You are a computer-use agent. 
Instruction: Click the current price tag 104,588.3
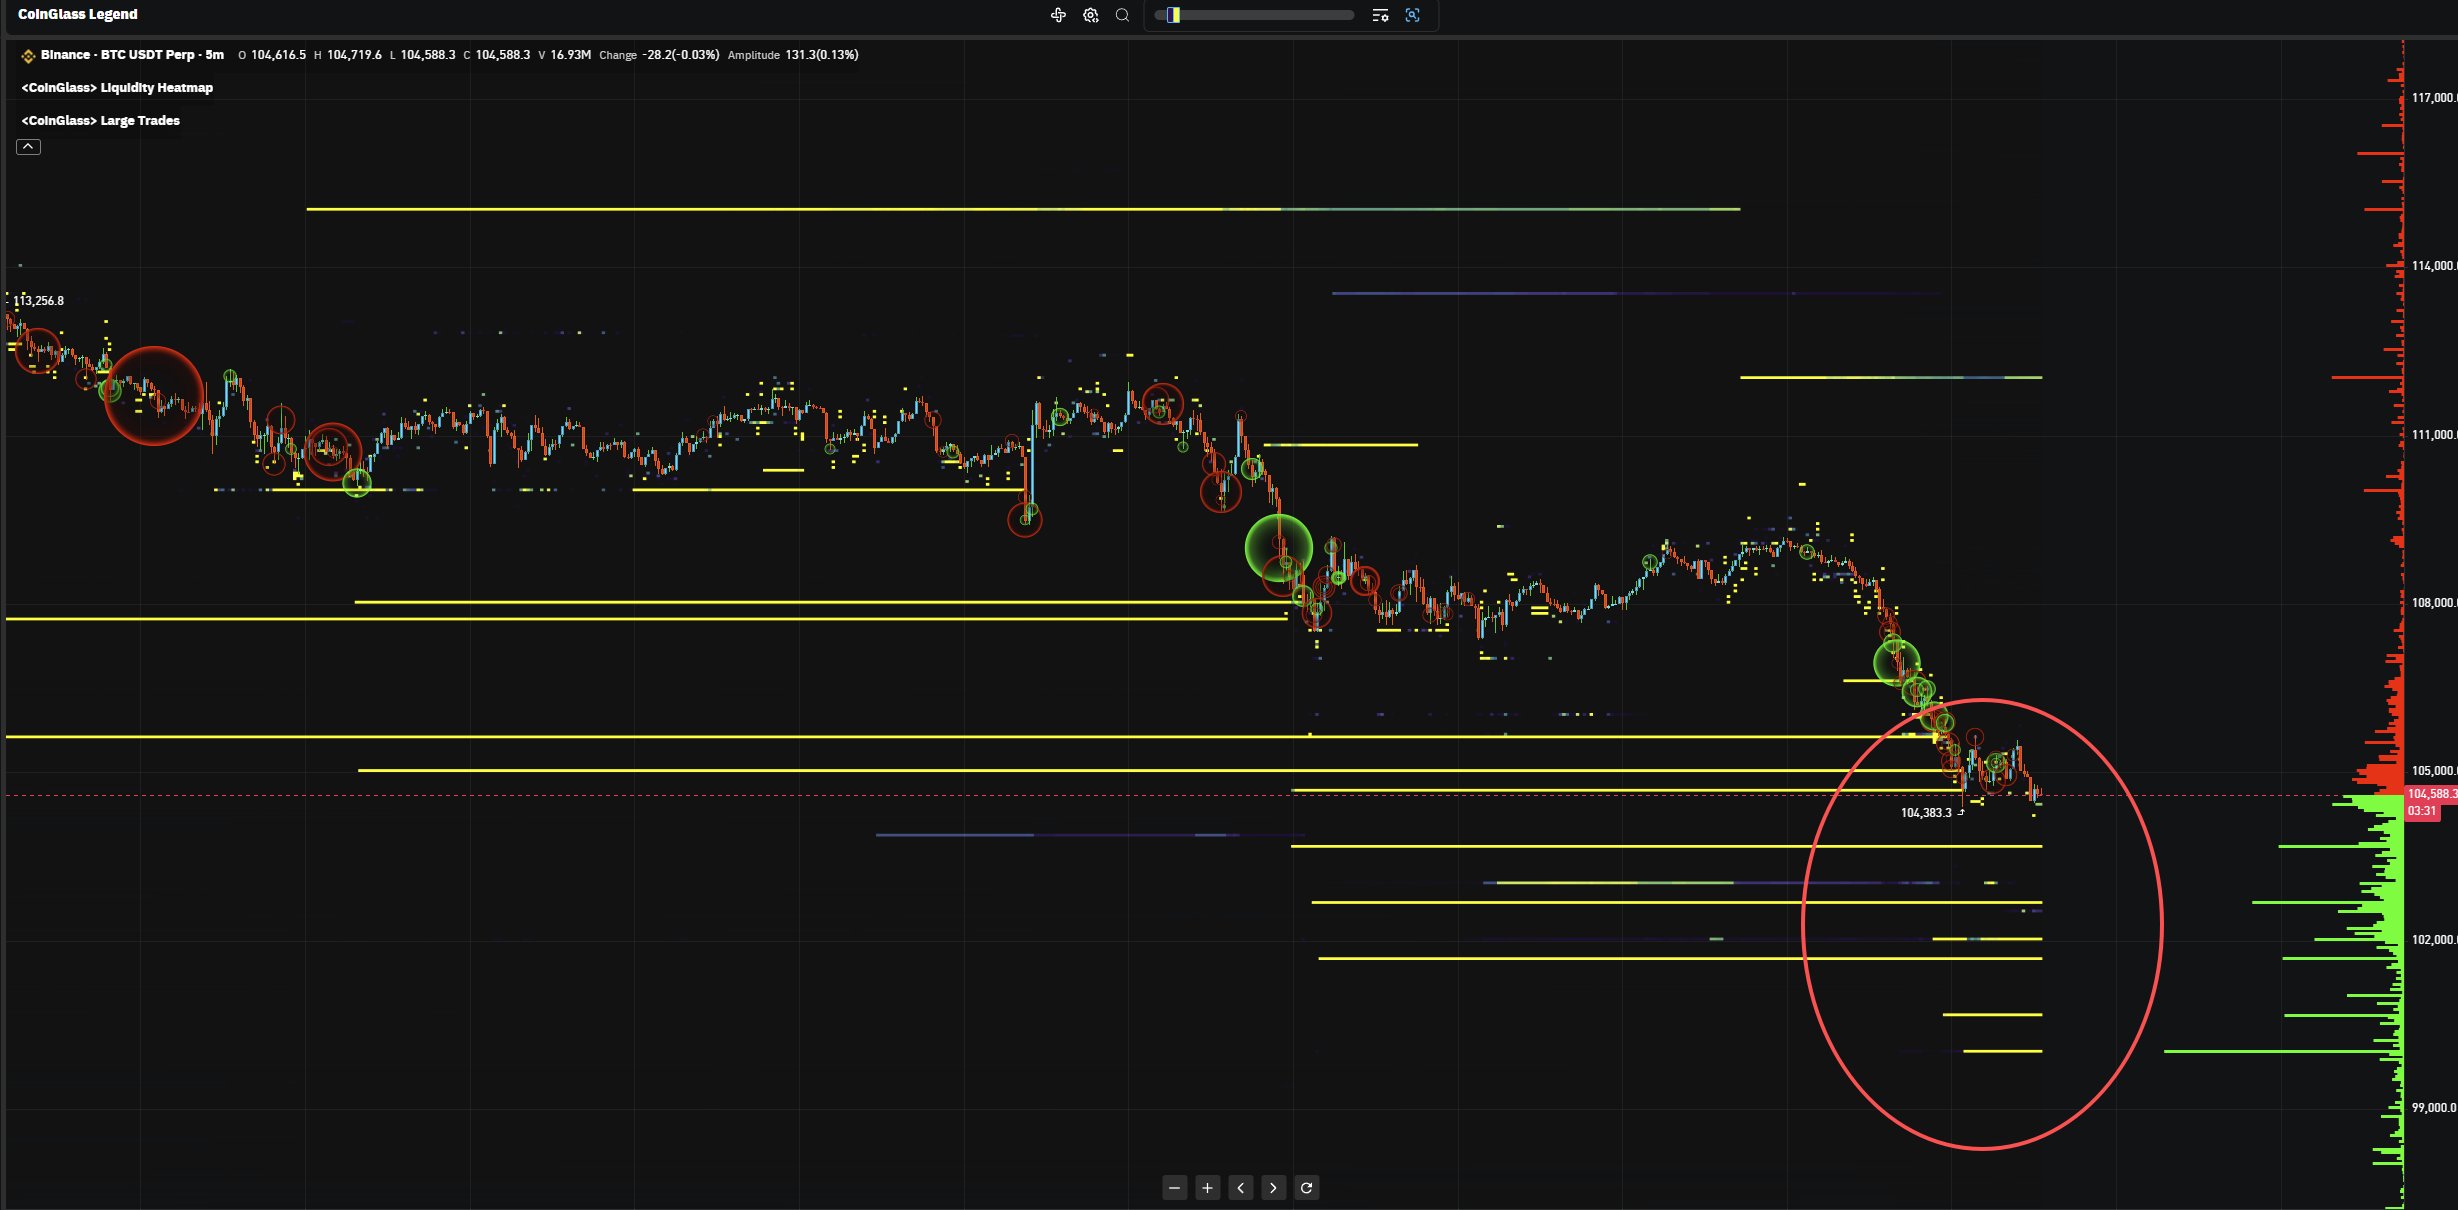2430,794
